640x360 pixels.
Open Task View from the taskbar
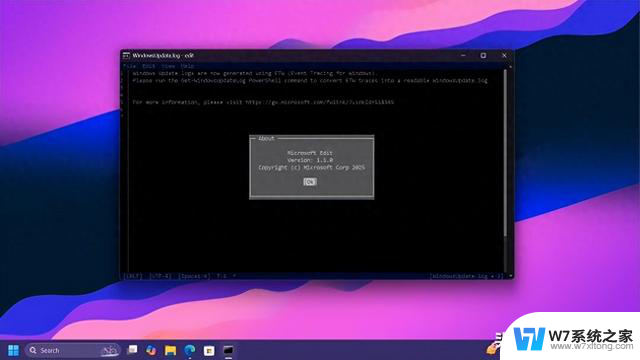click(132, 350)
